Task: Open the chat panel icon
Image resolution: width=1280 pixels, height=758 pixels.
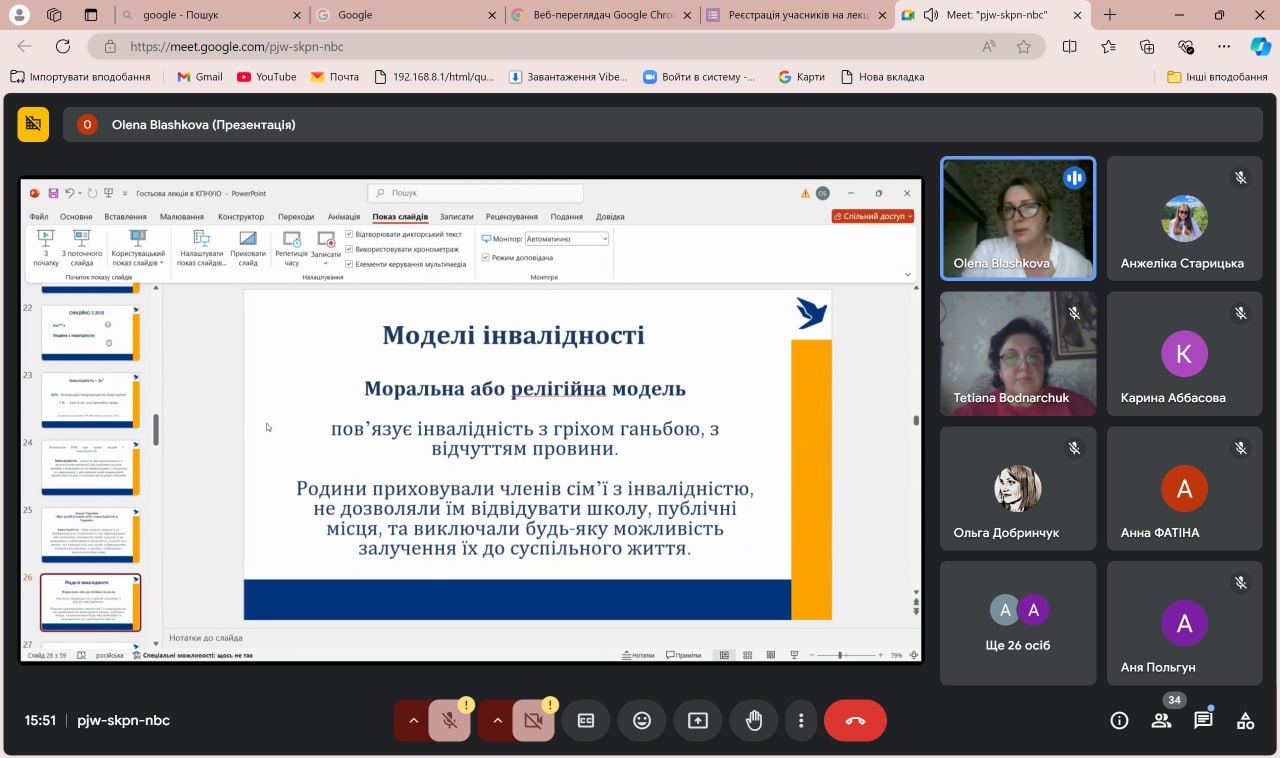Action: (1203, 720)
